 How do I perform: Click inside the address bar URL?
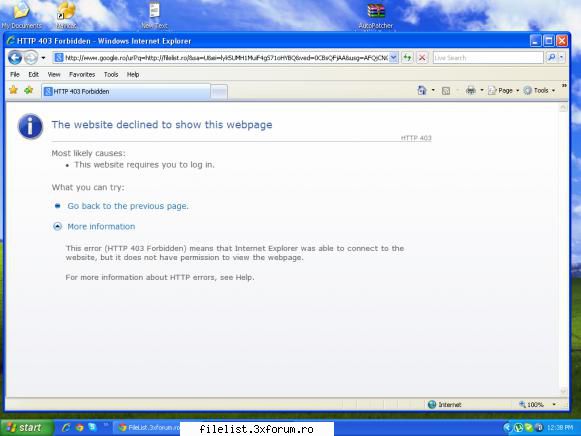click(x=226, y=58)
